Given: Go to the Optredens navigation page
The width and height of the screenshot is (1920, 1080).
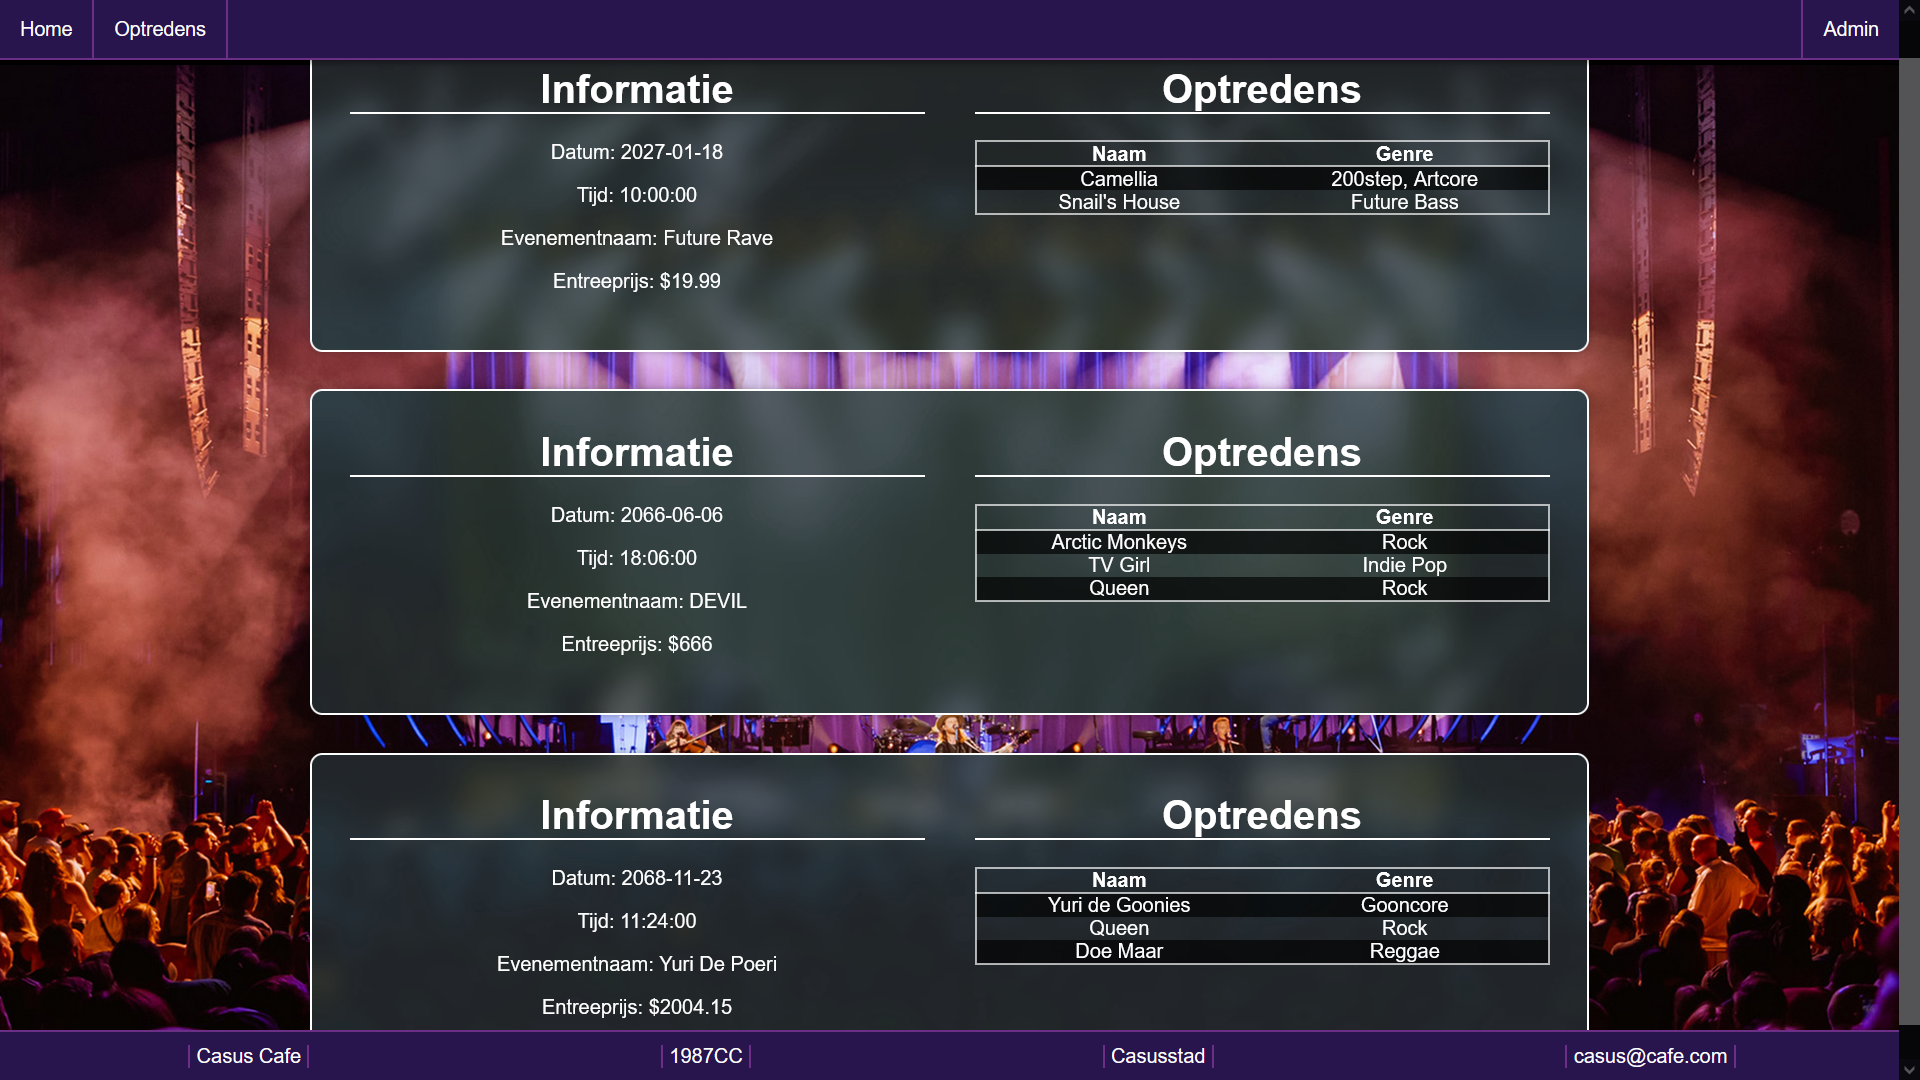Looking at the screenshot, I should [x=160, y=29].
